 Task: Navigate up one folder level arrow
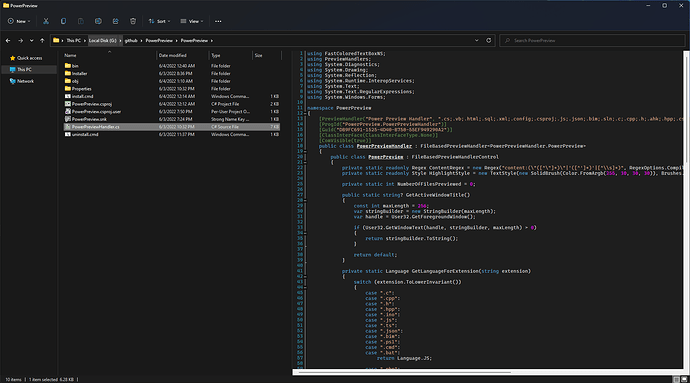[x=42, y=41]
